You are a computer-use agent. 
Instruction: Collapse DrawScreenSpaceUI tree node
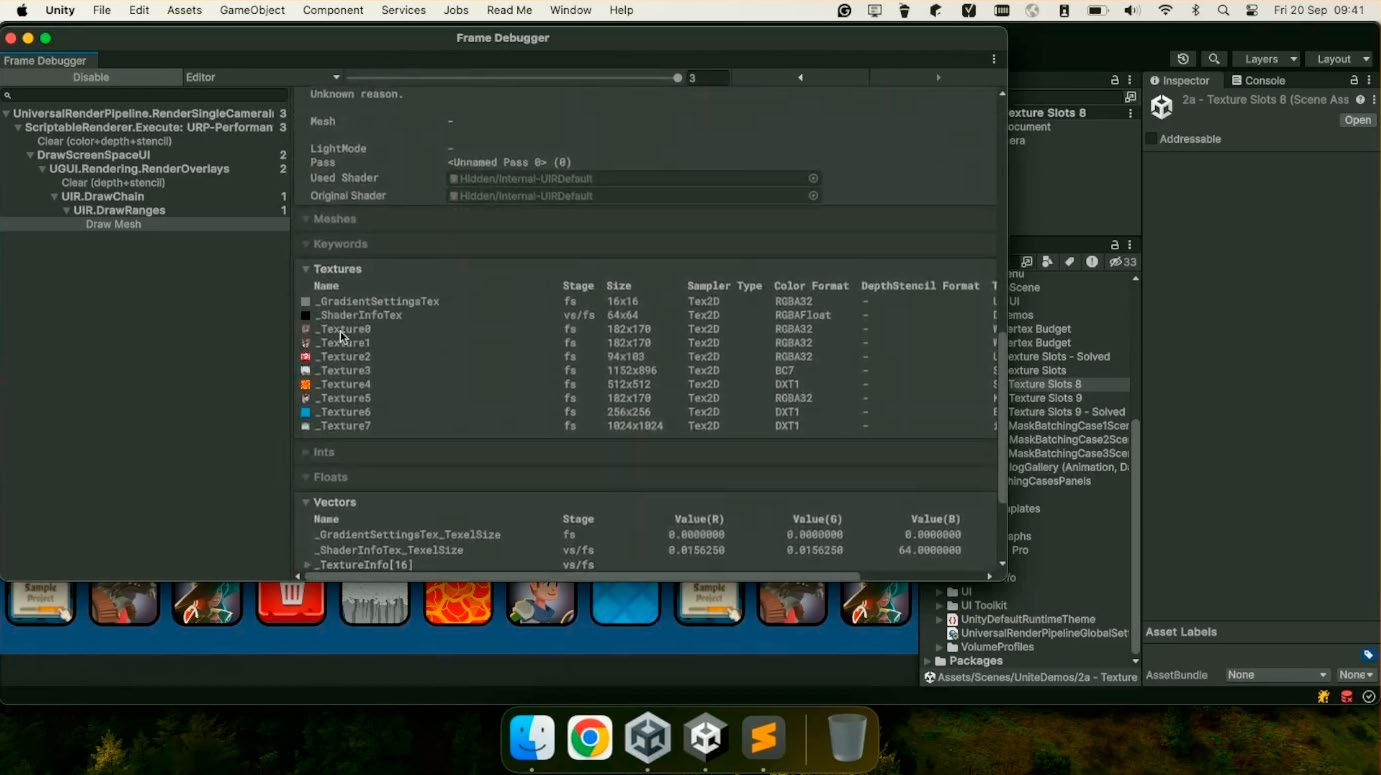pyautogui.click(x=31, y=155)
